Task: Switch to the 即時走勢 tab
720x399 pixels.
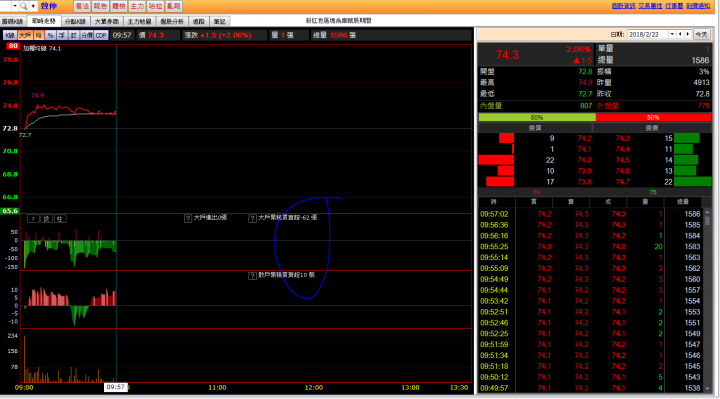Action: [x=44, y=21]
